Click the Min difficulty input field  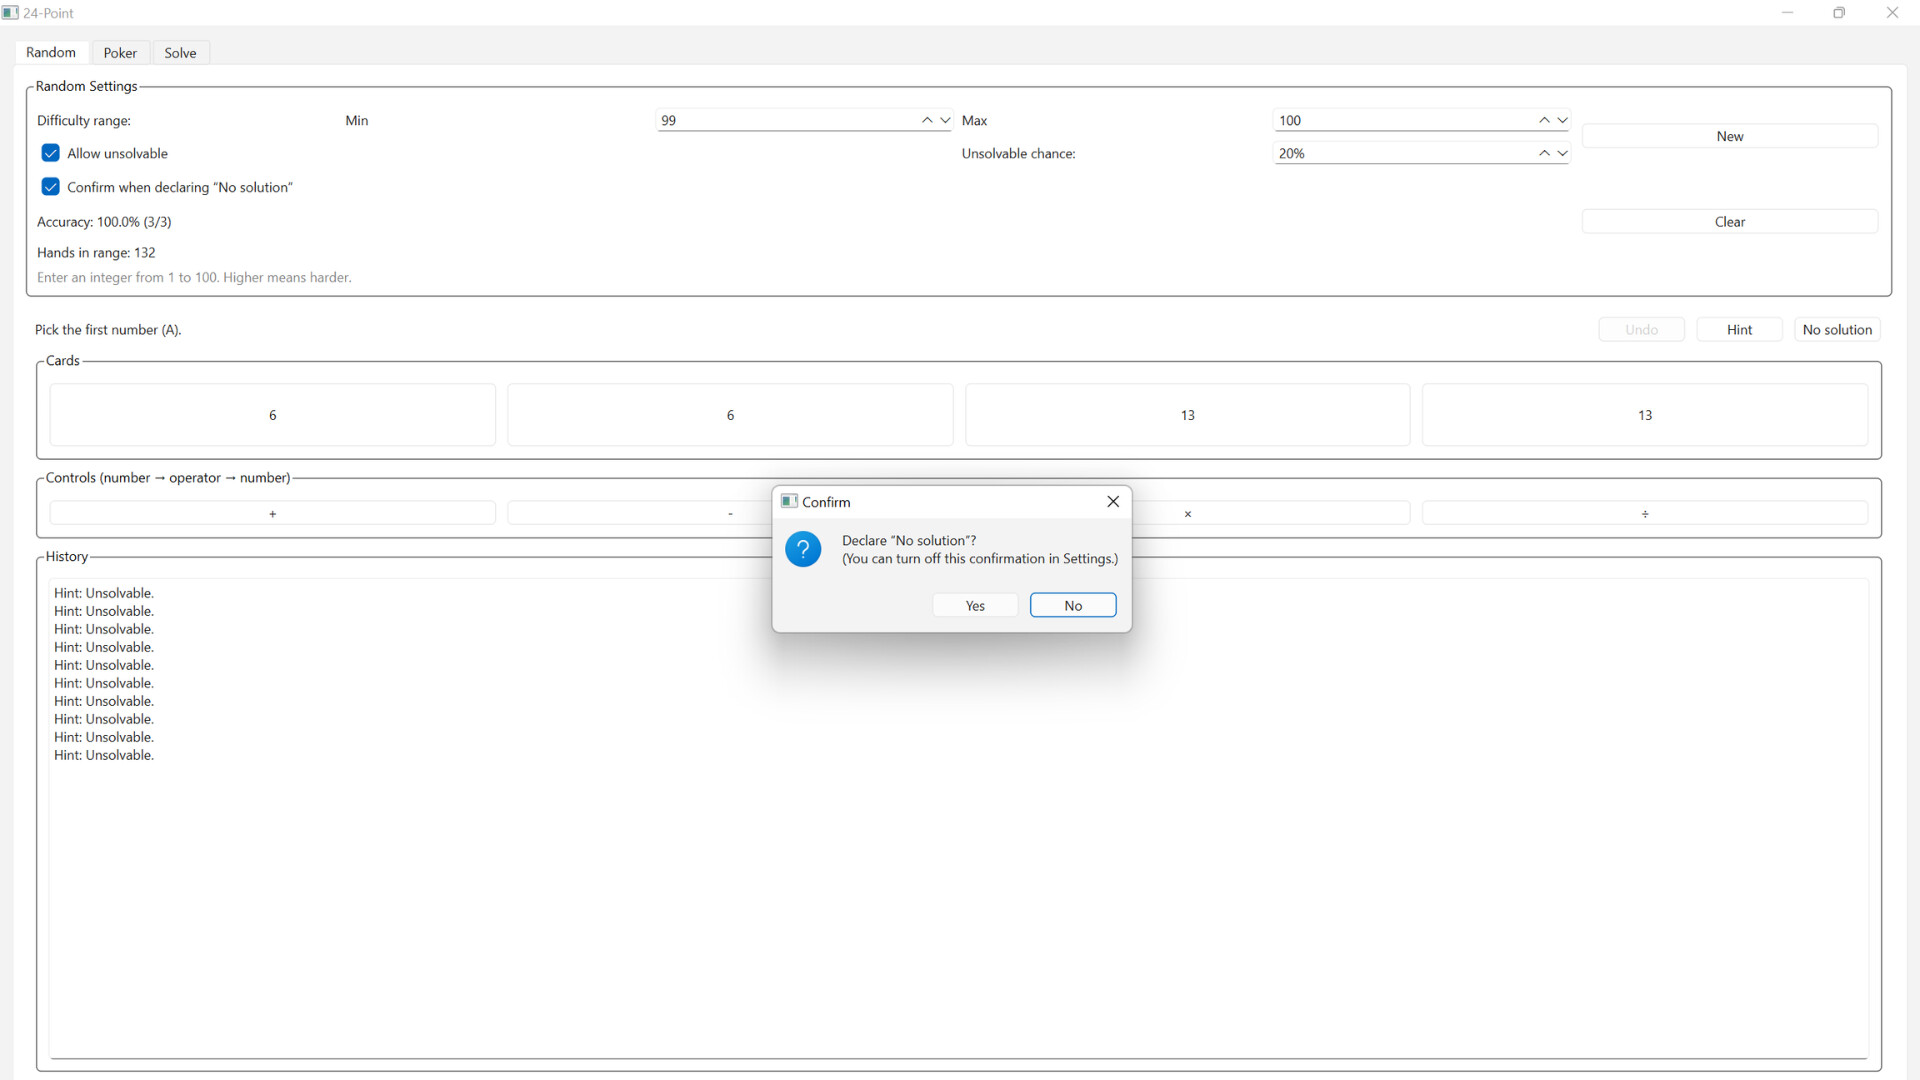click(785, 120)
